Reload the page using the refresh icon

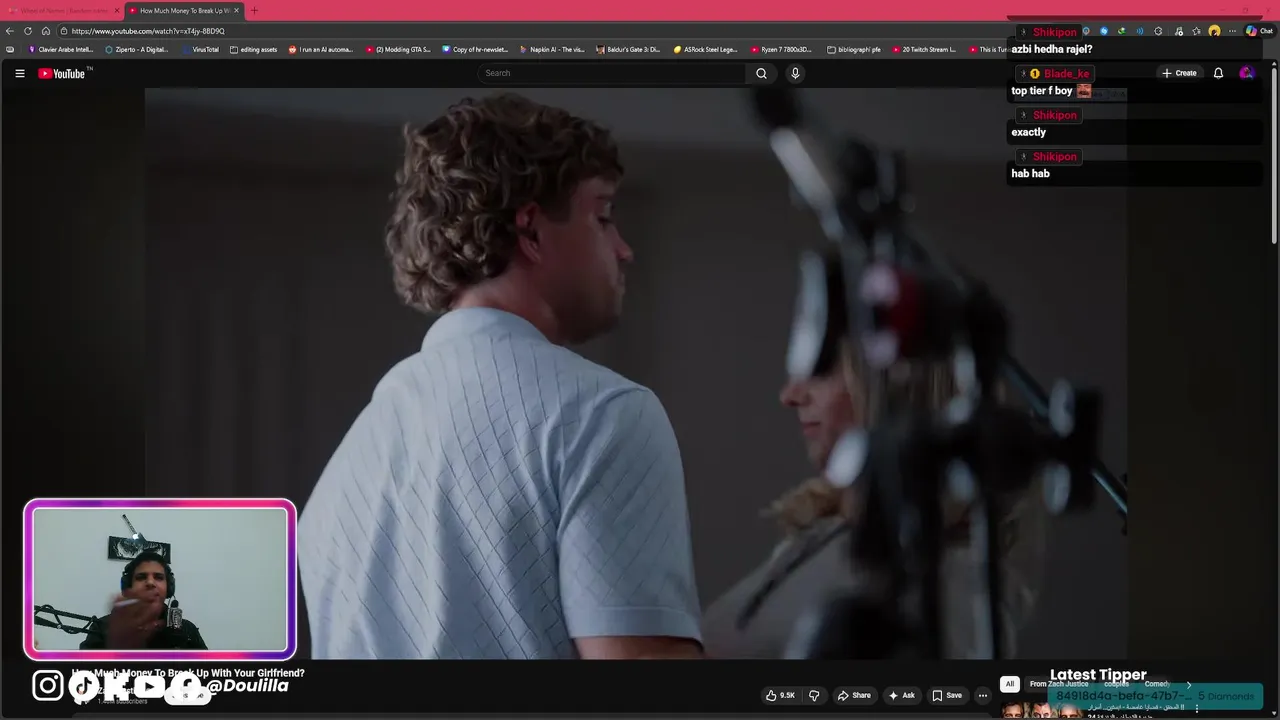[x=28, y=31]
